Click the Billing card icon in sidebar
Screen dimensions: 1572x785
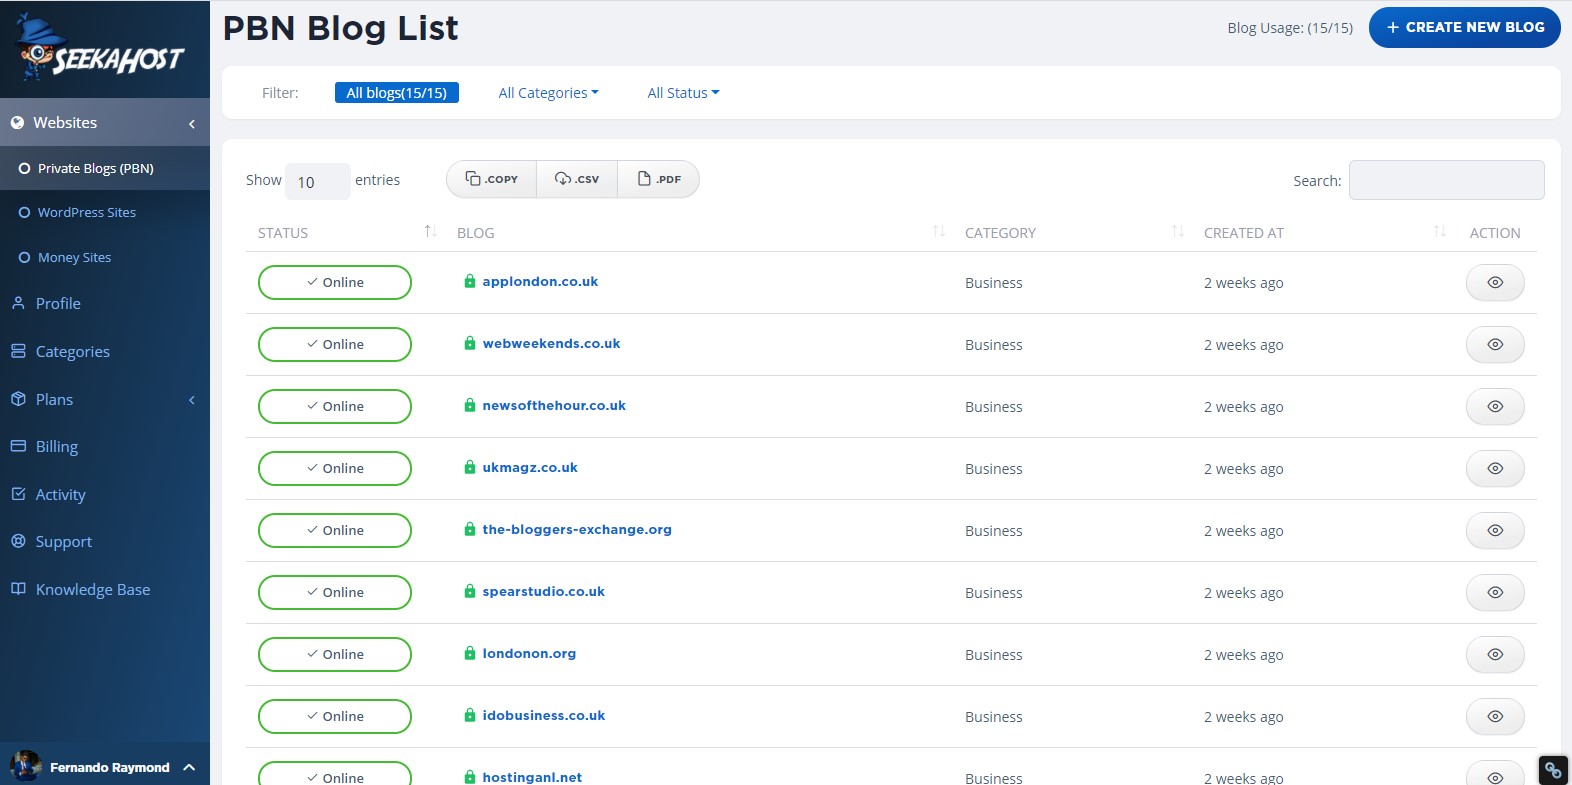[18, 446]
